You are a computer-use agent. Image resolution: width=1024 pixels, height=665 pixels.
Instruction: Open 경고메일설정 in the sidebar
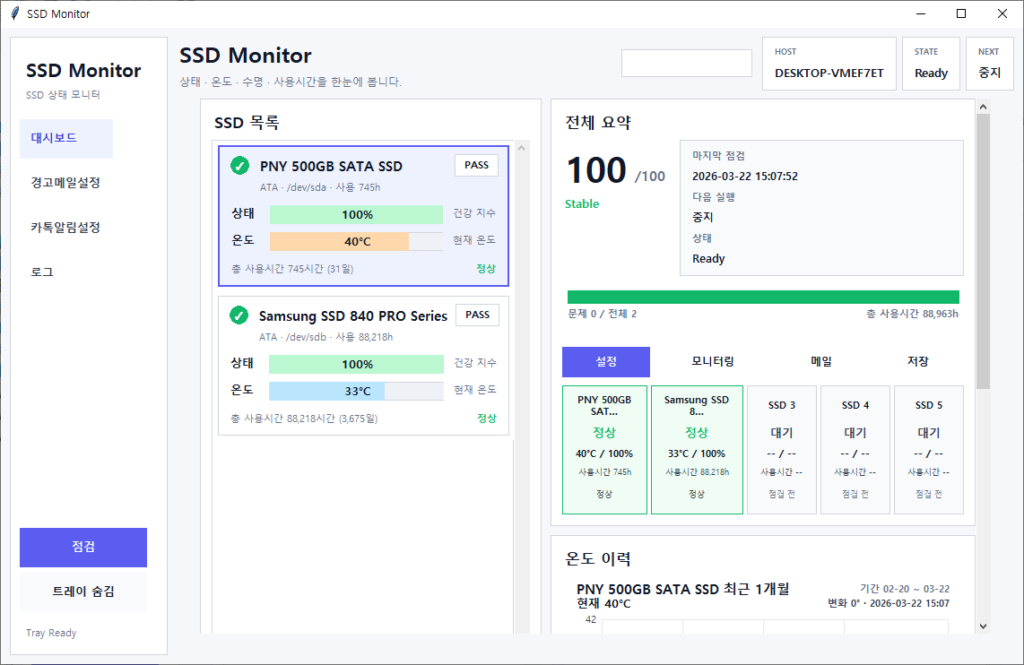point(66,183)
